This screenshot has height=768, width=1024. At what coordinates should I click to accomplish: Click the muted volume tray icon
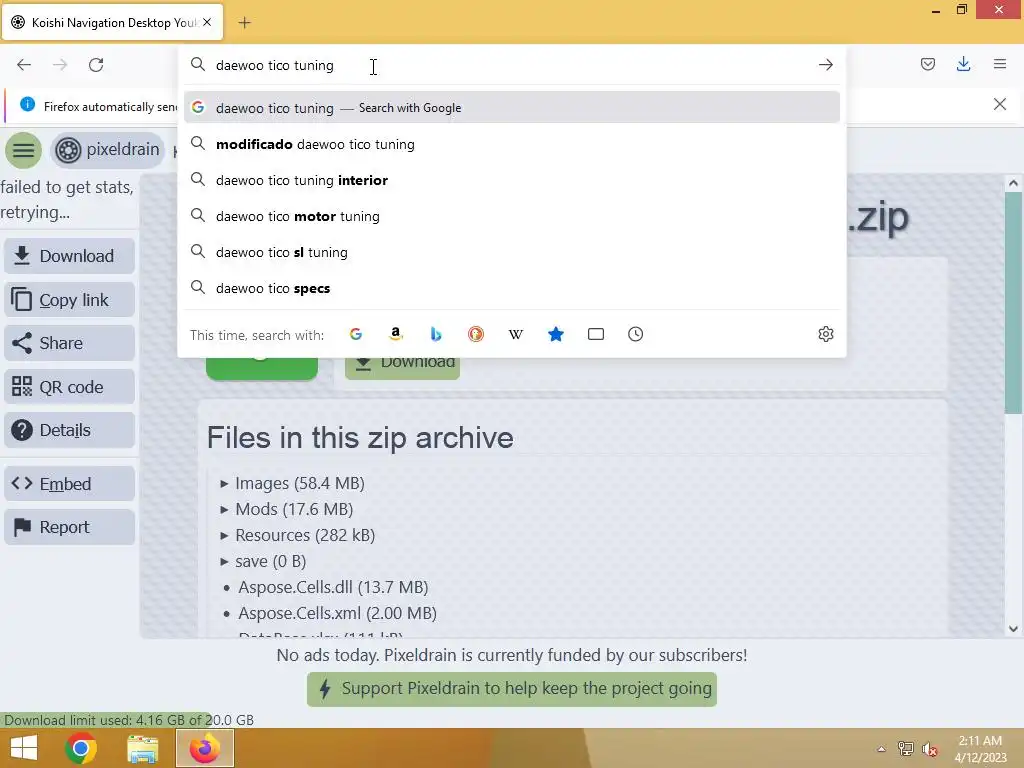(929, 749)
